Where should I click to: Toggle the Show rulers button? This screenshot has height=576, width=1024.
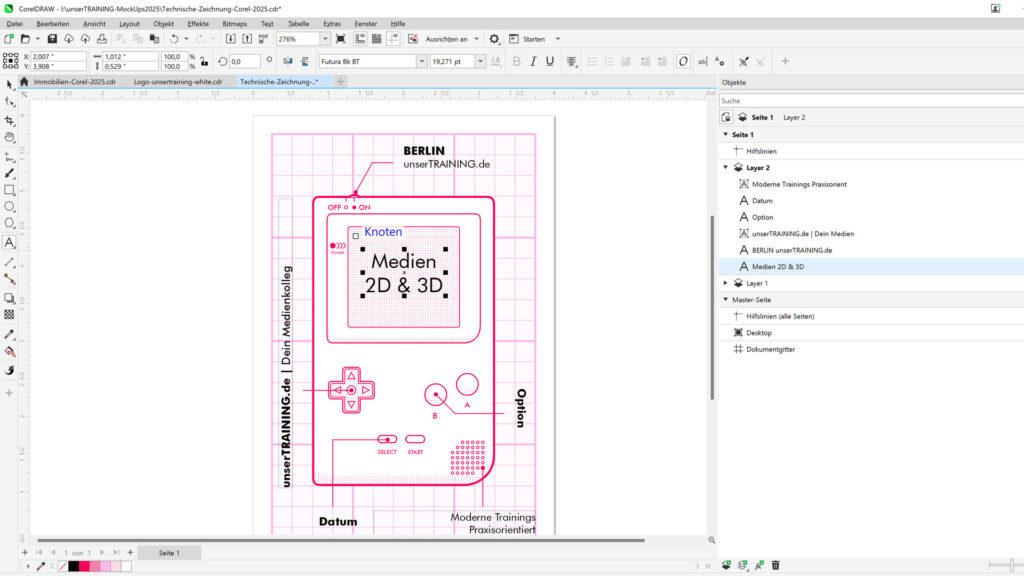pyautogui.click(x=360, y=39)
